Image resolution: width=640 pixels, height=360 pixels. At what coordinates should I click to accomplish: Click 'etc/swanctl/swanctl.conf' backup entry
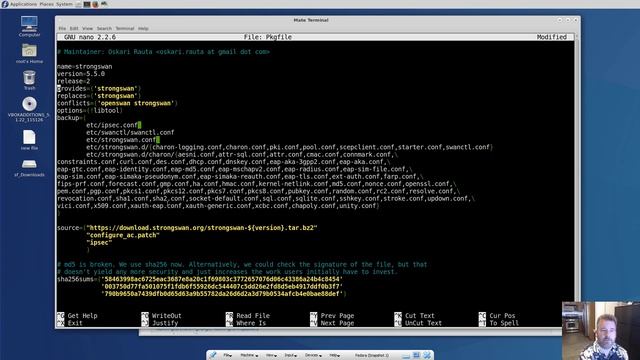pyautogui.click(x=130, y=133)
